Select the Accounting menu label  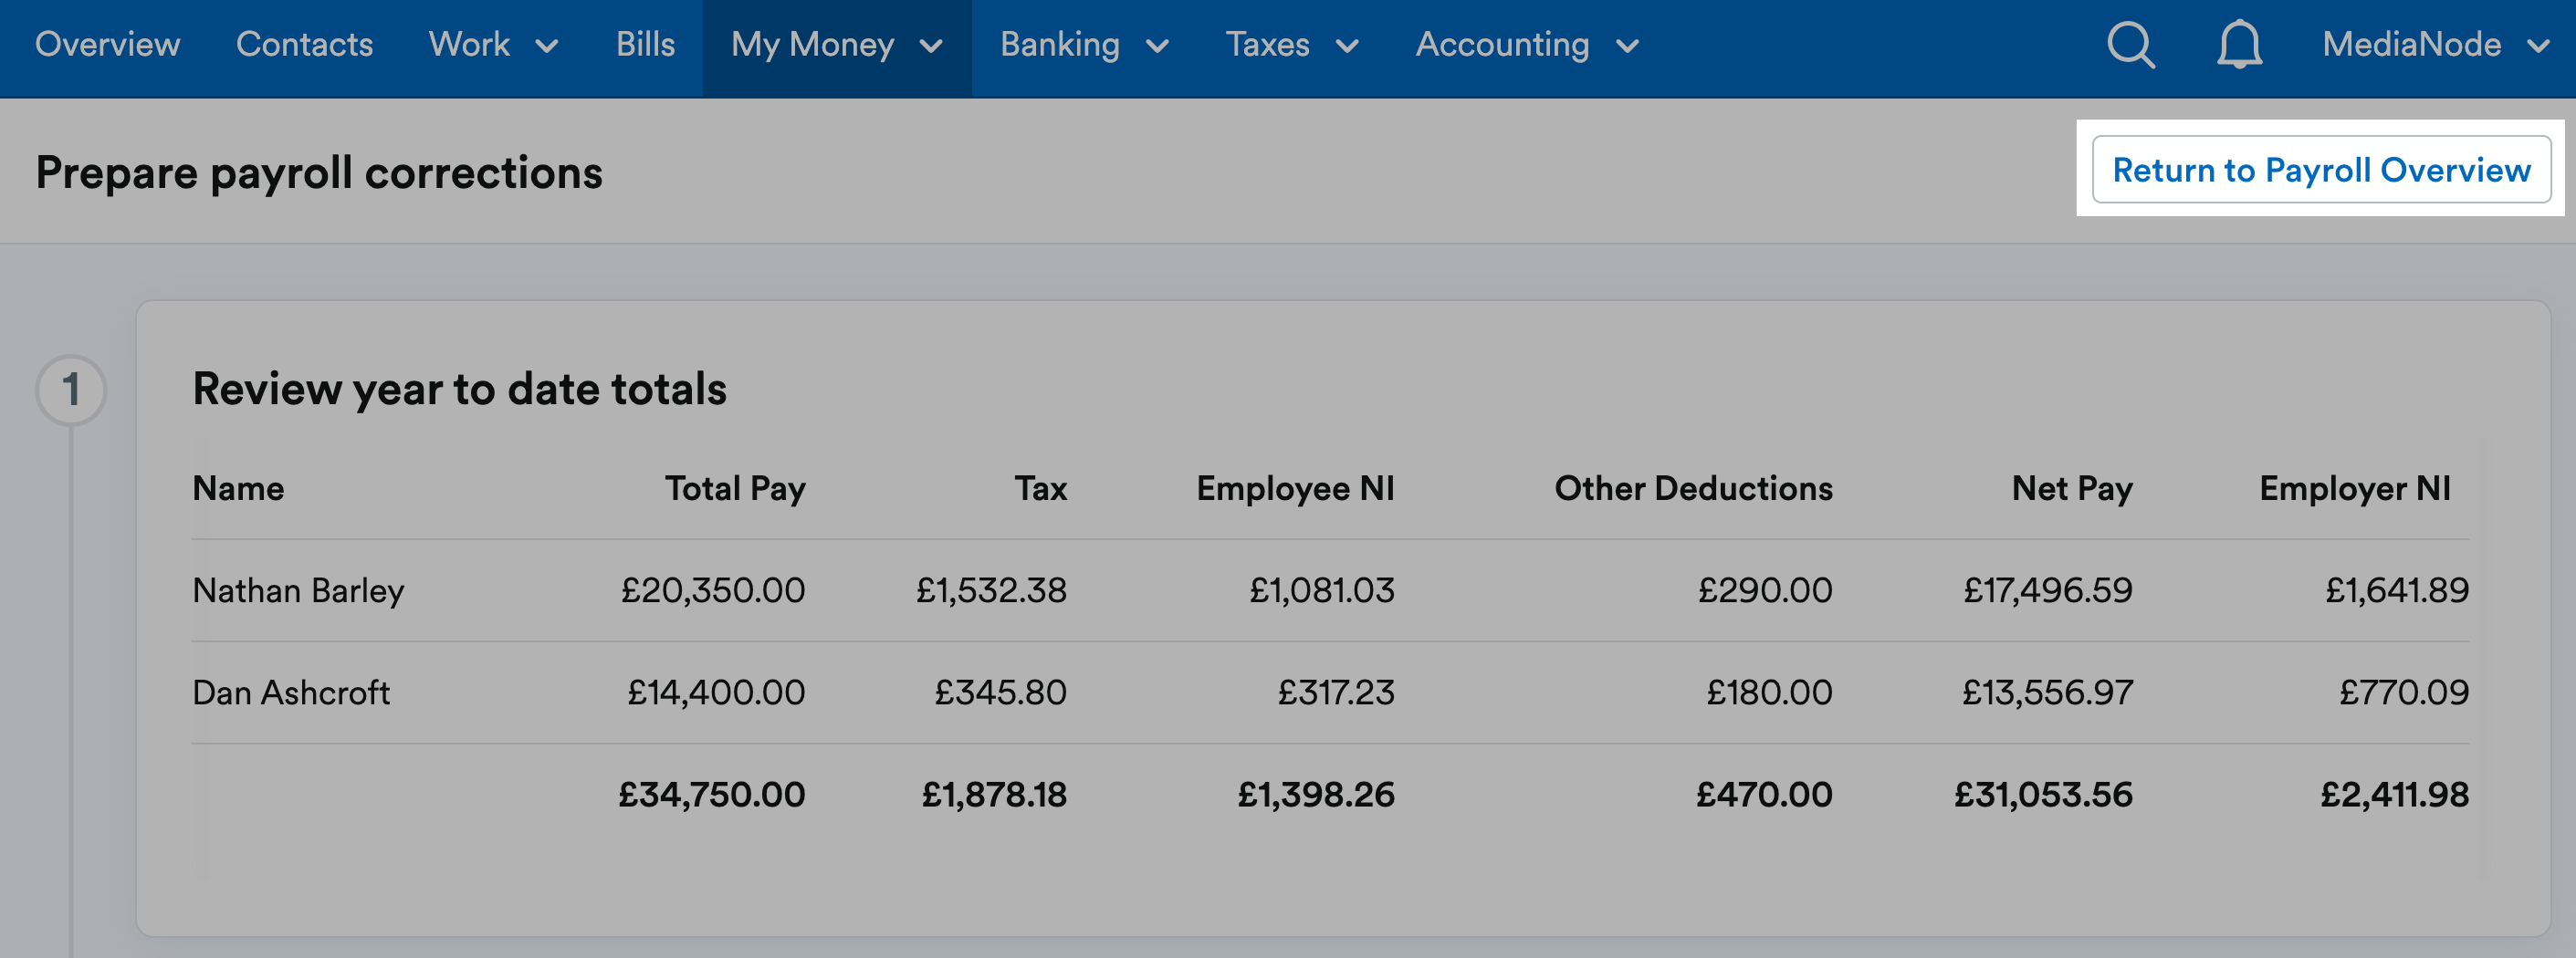[1502, 45]
